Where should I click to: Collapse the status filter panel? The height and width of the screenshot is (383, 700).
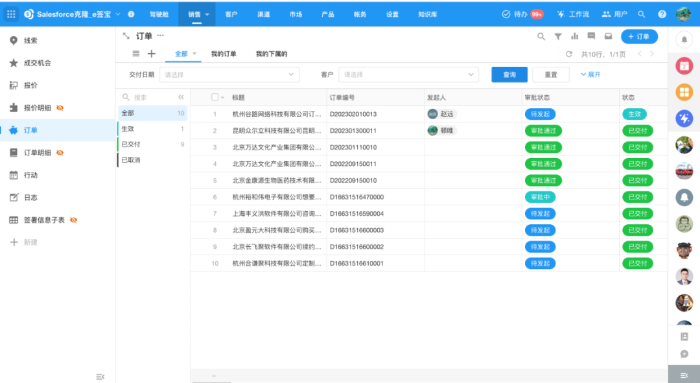(x=181, y=97)
